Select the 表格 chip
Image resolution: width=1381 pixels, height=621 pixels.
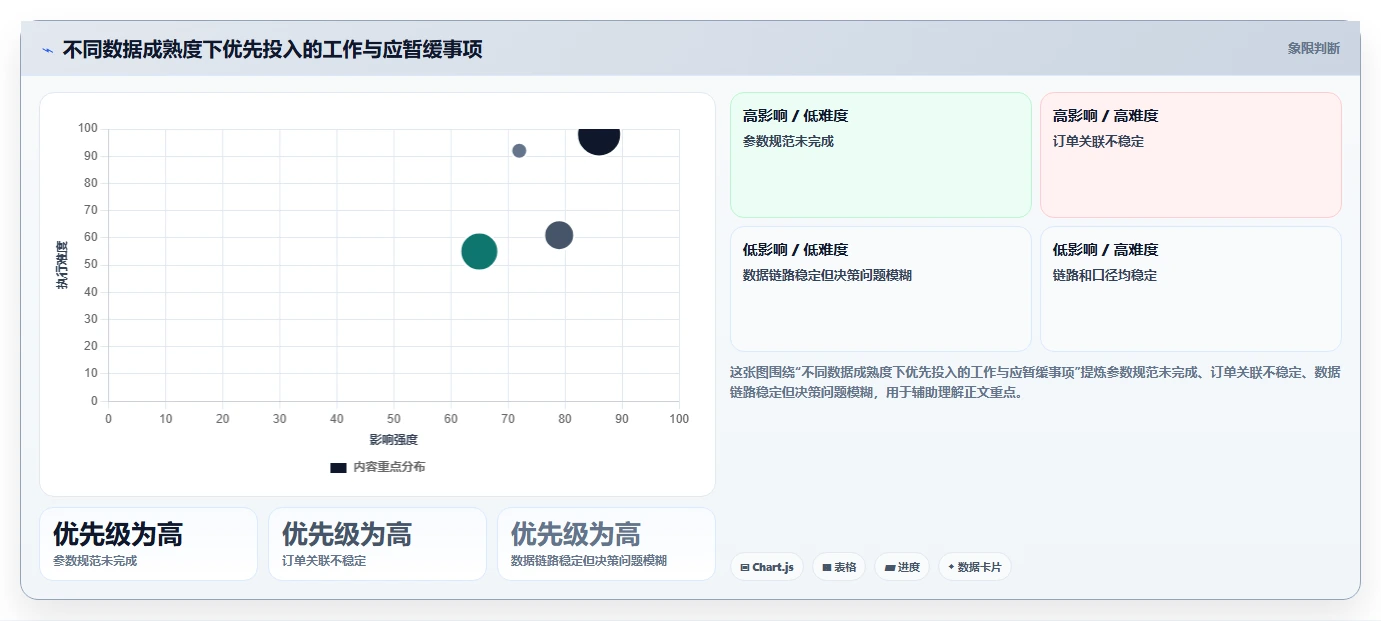[x=839, y=567]
